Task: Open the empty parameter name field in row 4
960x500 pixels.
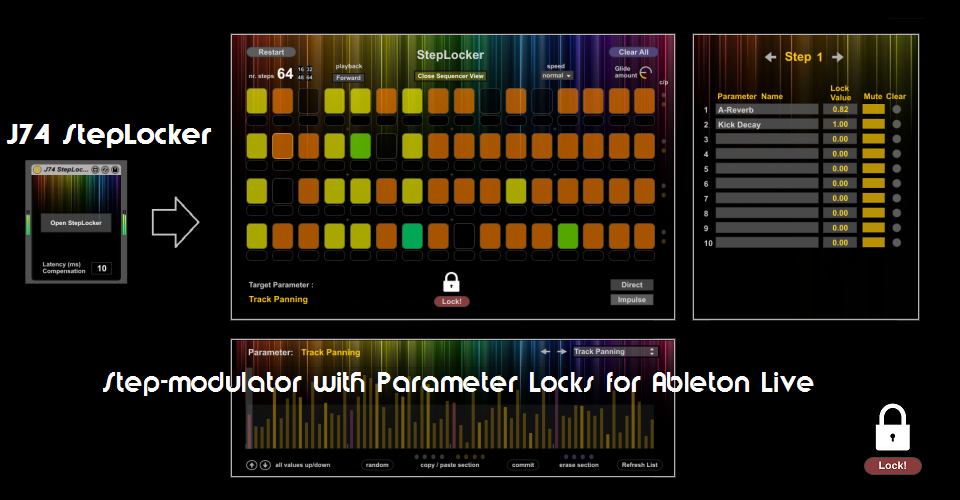Action: pyautogui.click(x=767, y=154)
